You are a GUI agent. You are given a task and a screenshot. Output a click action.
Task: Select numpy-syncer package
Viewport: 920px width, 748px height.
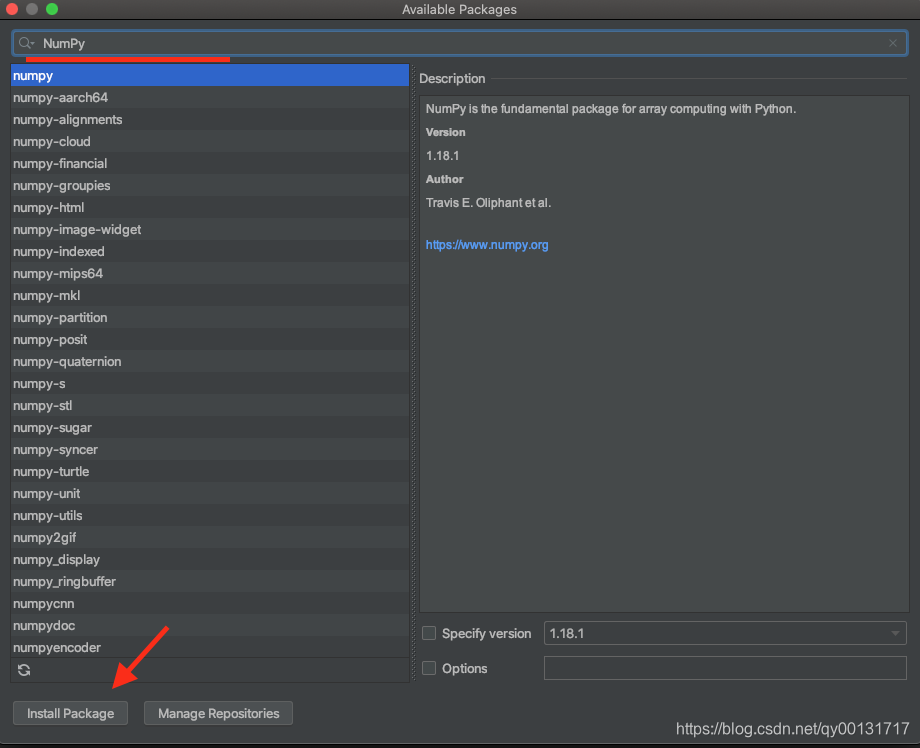tap(209, 449)
